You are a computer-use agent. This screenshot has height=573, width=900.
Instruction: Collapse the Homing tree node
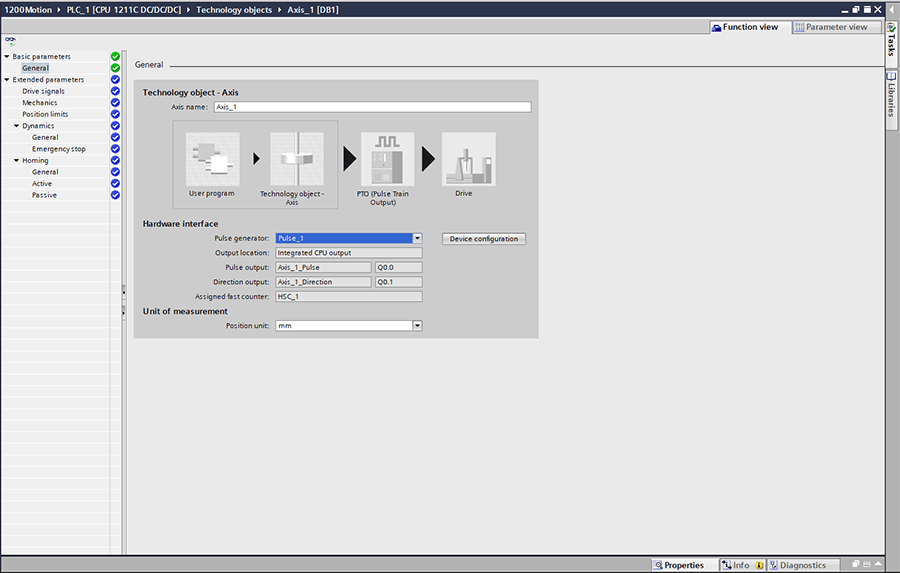tap(17, 160)
